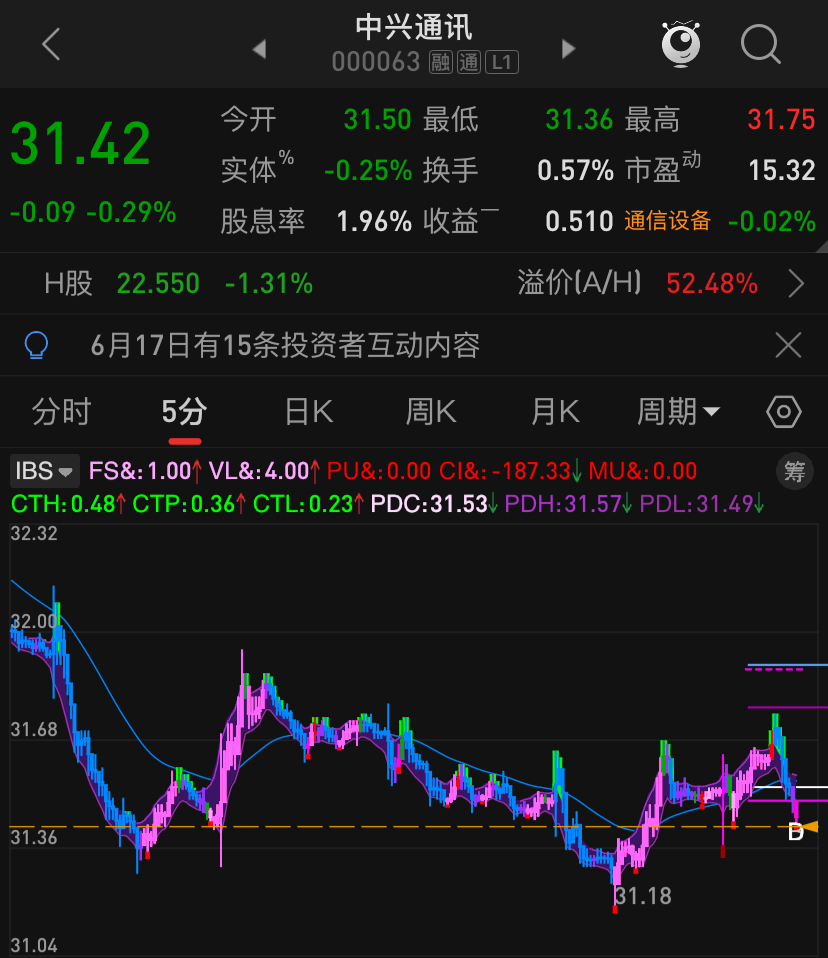Open the IBS indicator dropdown
This screenshot has height=958, width=828.
[45, 471]
